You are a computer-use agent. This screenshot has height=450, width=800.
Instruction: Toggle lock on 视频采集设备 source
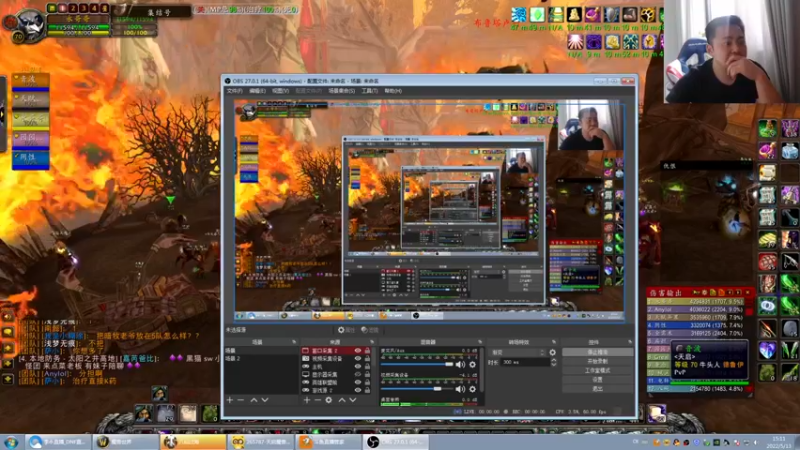(367, 359)
